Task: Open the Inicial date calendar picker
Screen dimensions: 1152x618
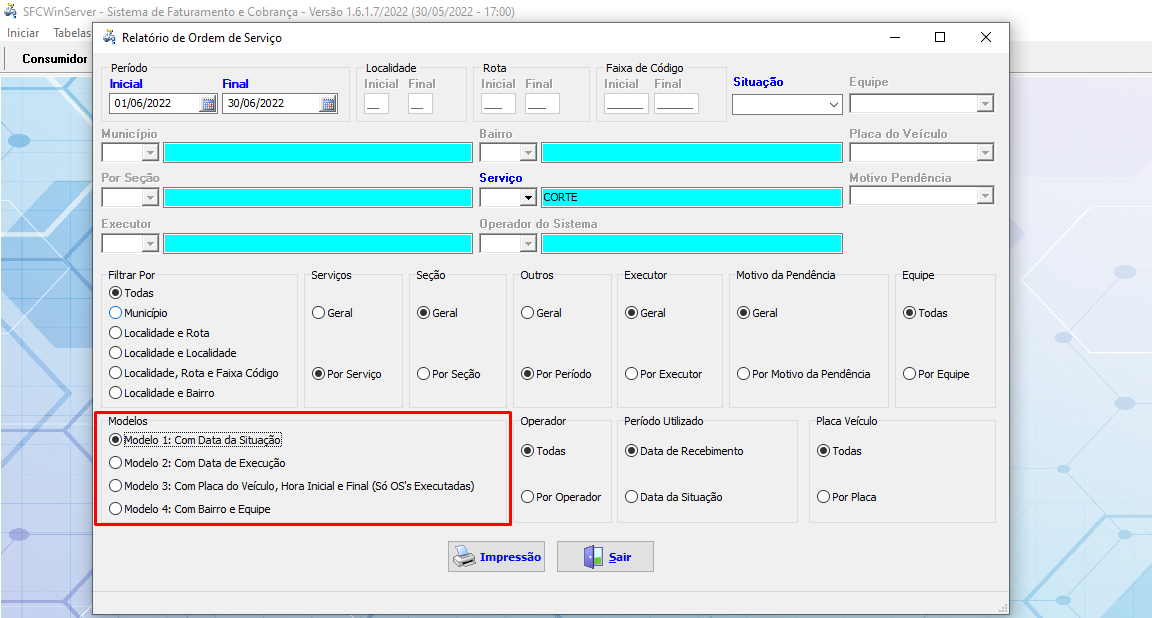Action: coord(208,103)
